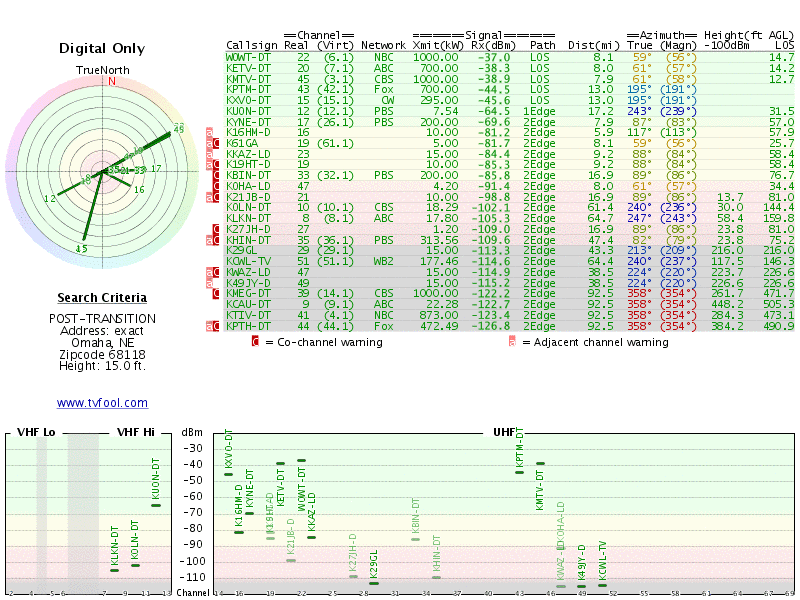Click the co-channel warning icon beside KOHA-LD

click(216, 186)
